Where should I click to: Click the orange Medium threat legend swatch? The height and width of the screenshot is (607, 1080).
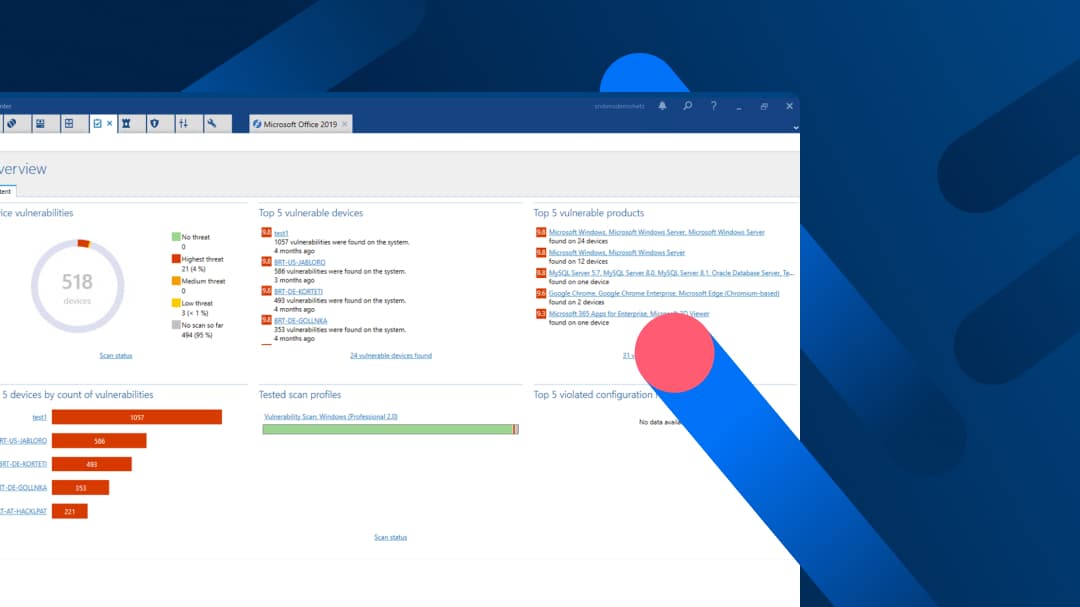(x=176, y=280)
